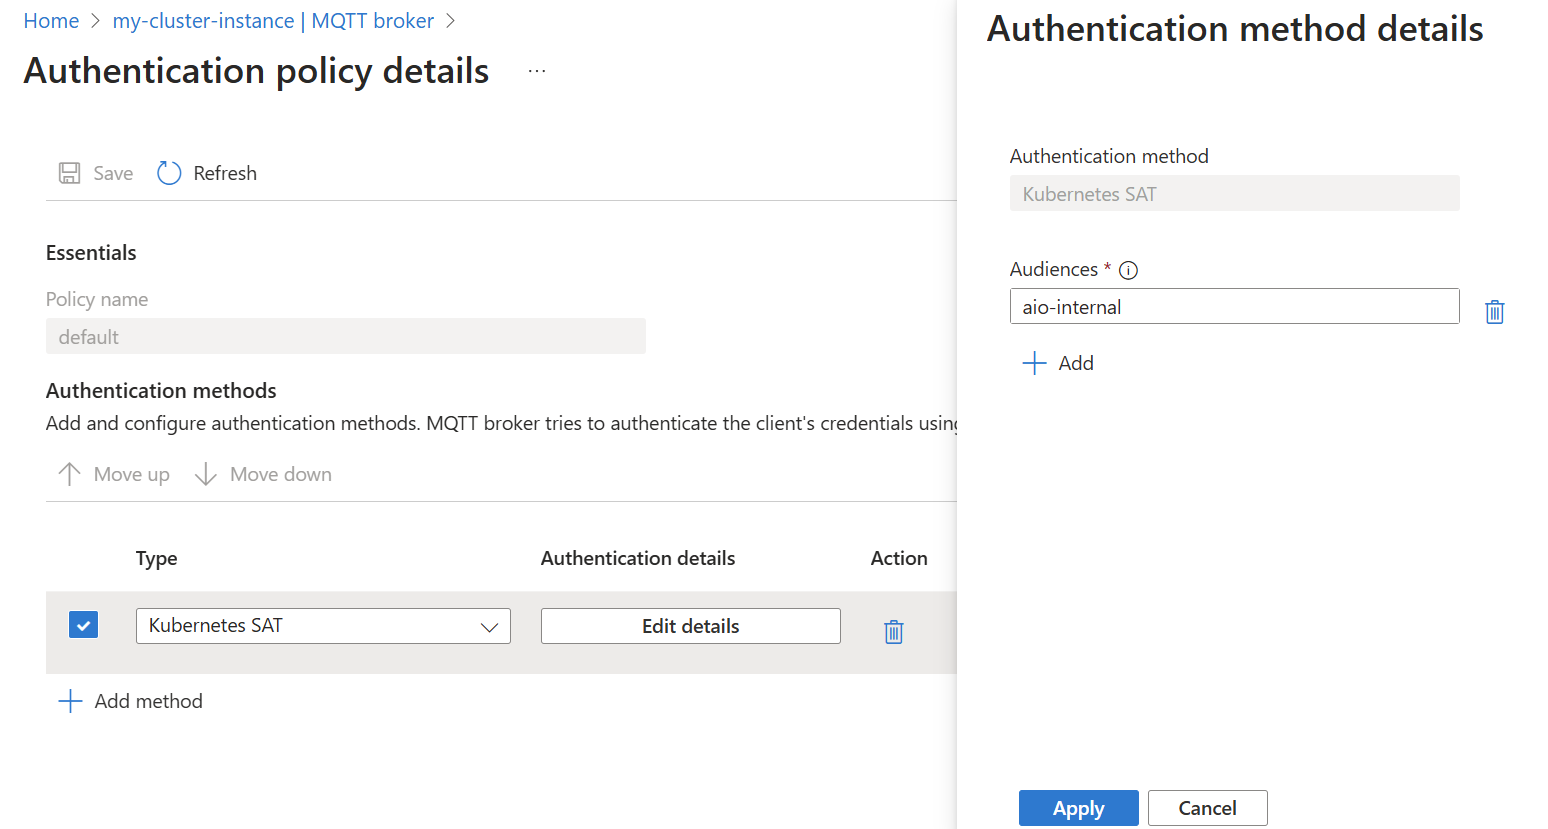1548x829 pixels.
Task: Click the Move down arrow icon
Action: click(x=205, y=473)
